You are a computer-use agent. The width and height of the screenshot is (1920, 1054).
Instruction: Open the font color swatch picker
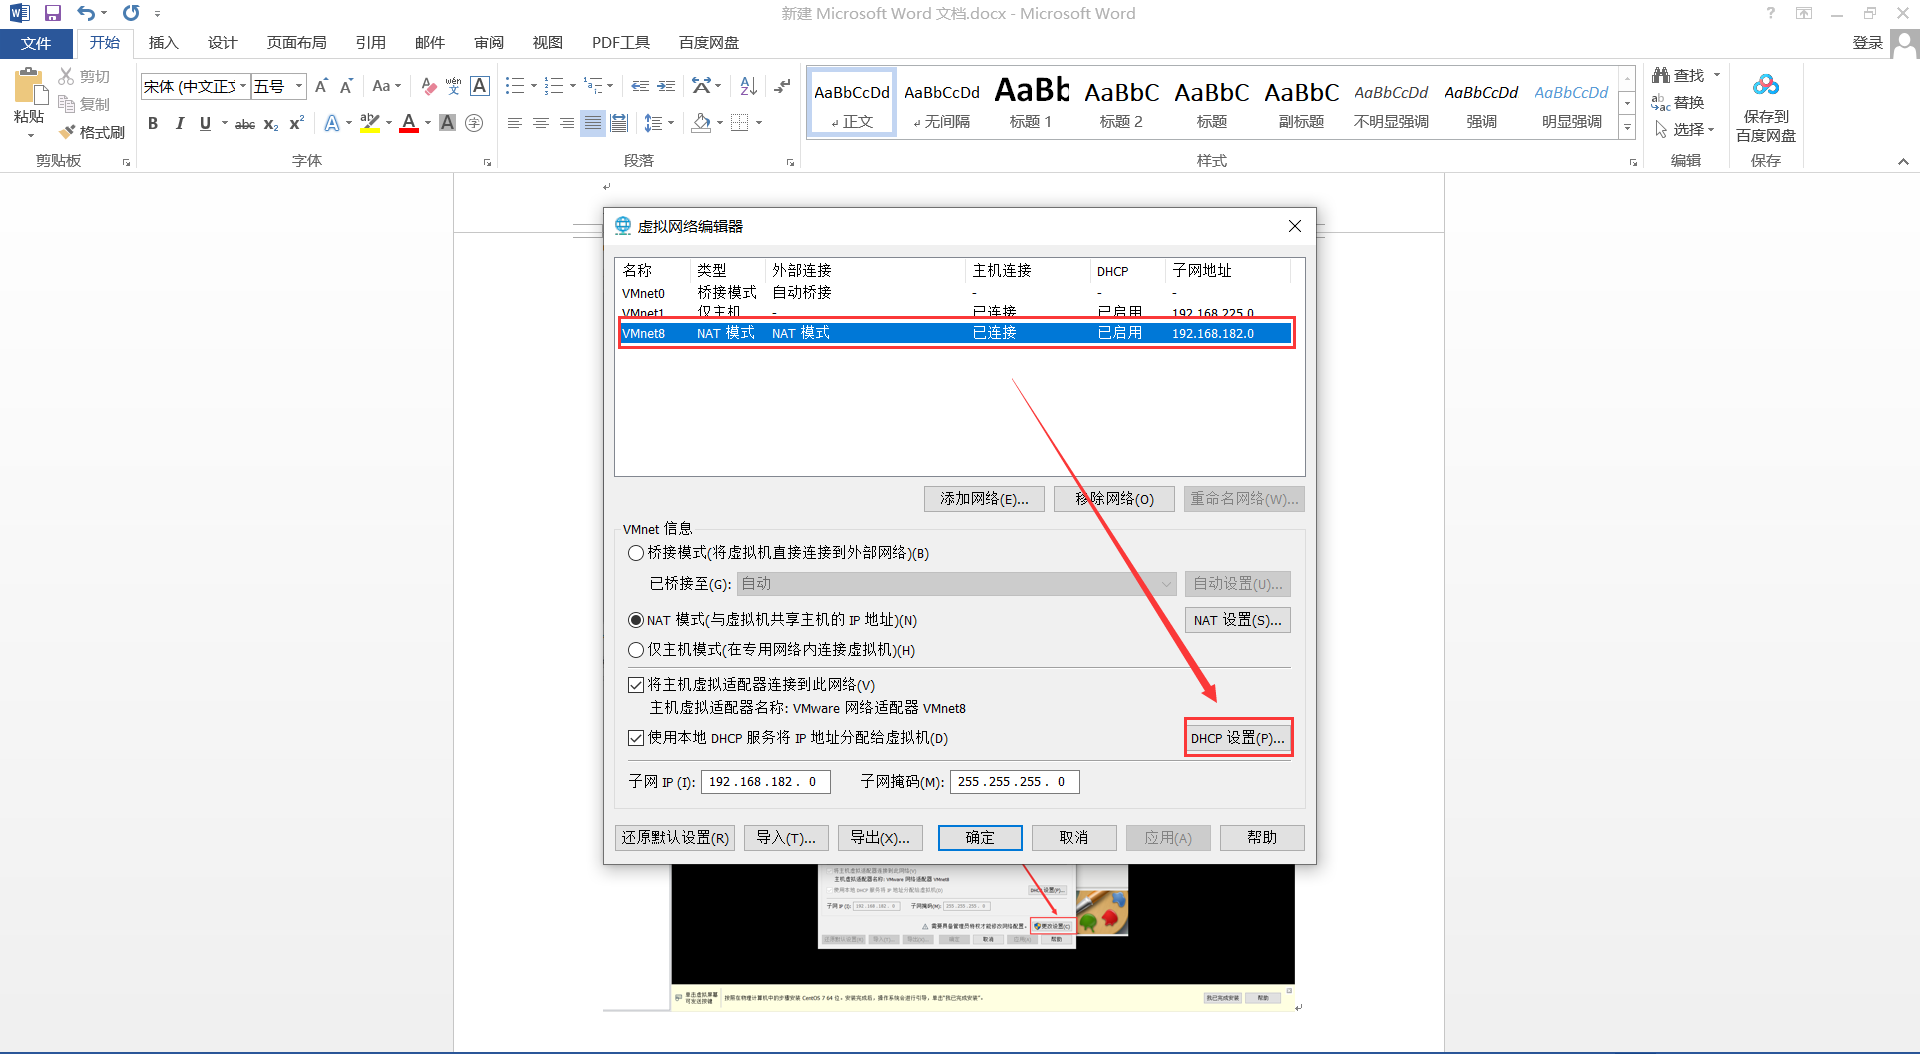pyautogui.click(x=428, y=123)
